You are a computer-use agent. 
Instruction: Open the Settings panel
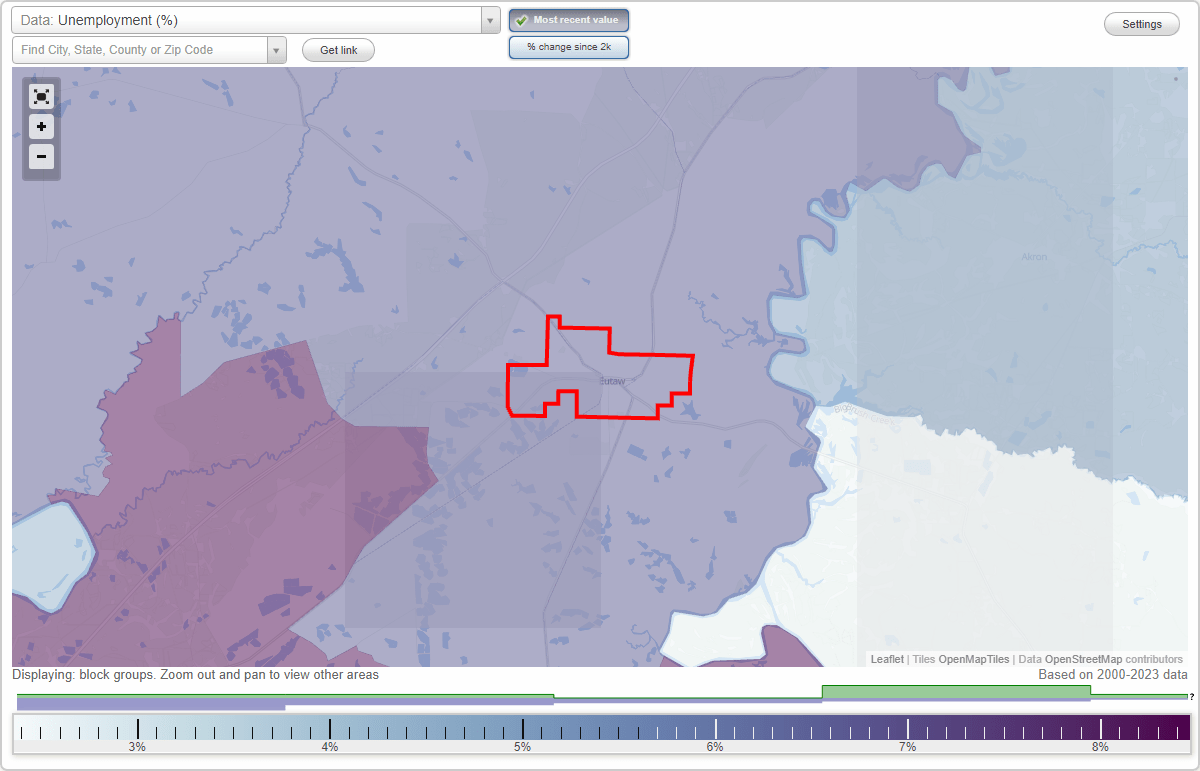(x=1141, y=23)
